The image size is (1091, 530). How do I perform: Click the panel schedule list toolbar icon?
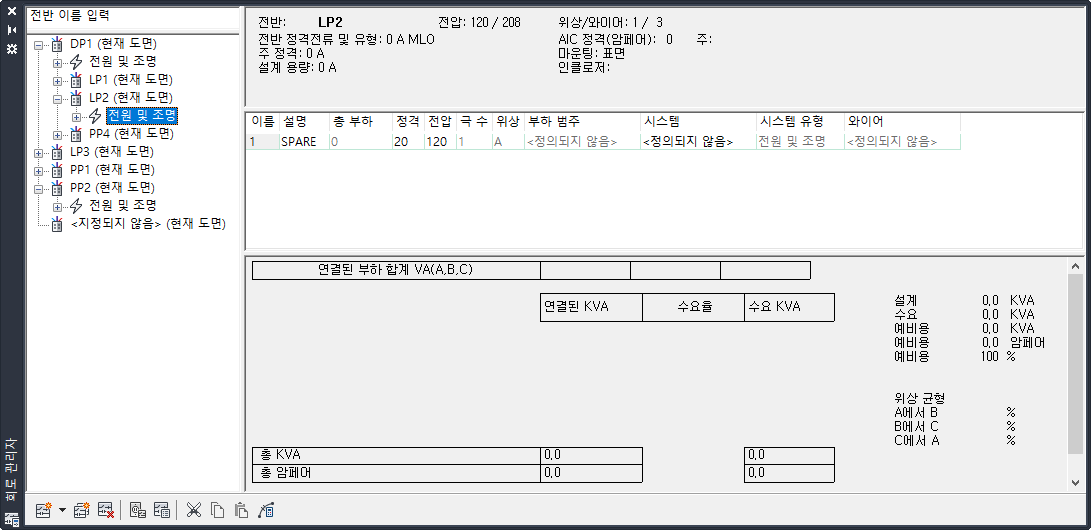(161, 511)
